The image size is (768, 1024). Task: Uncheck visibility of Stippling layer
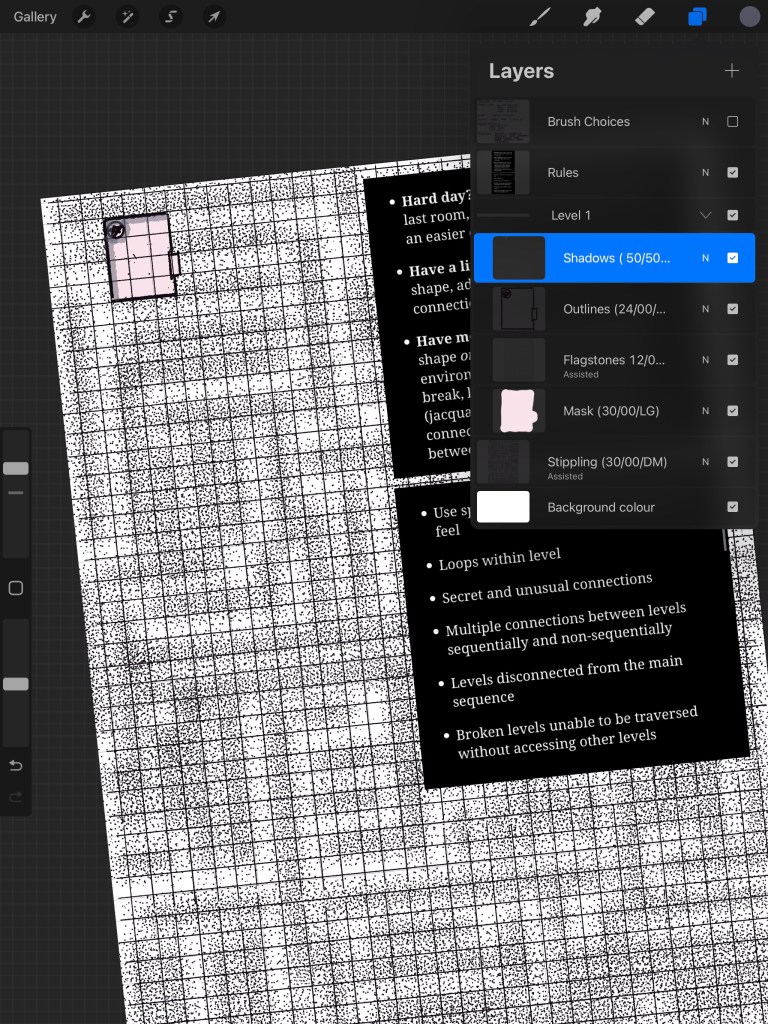732,462
